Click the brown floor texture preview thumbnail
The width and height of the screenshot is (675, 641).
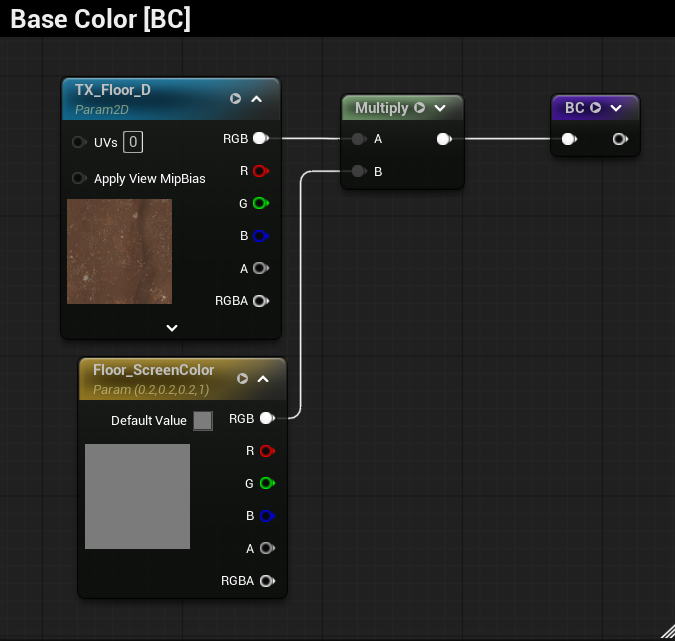[x=119, y=251]
